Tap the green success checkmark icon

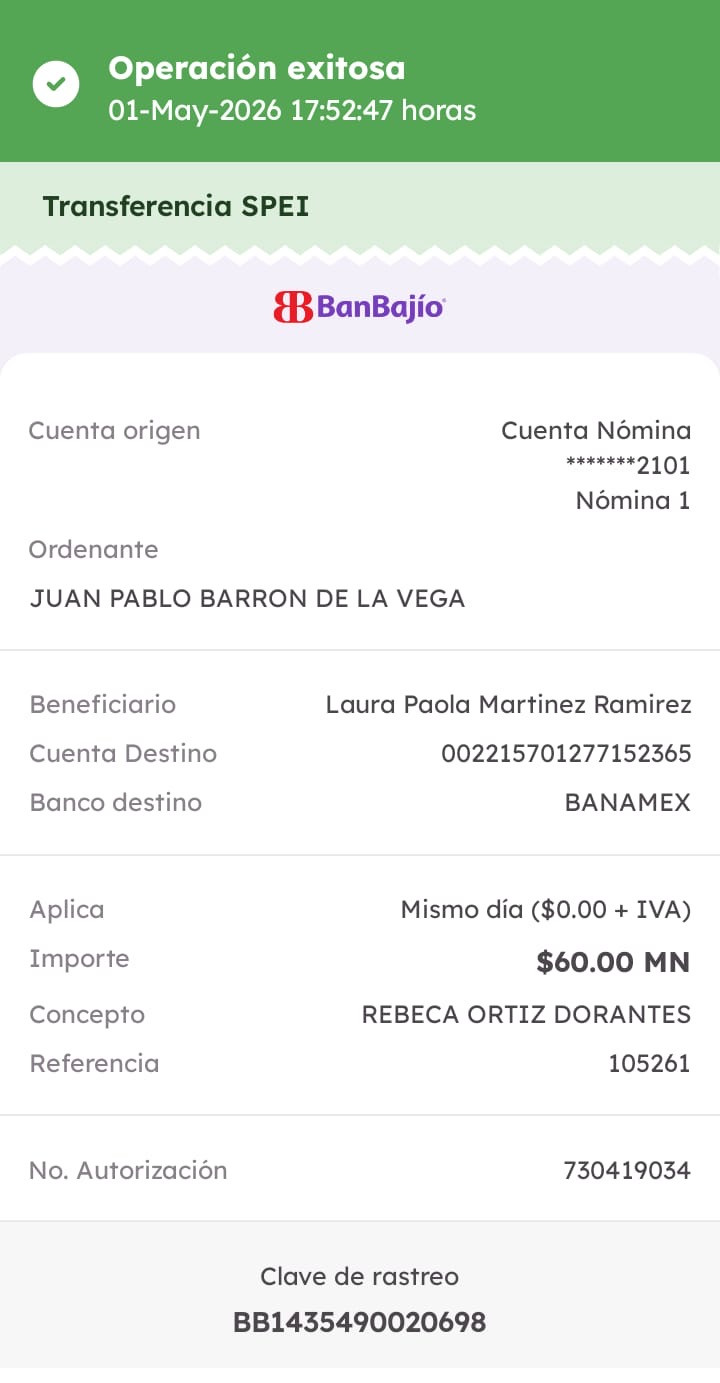click(x=56, y=84)
